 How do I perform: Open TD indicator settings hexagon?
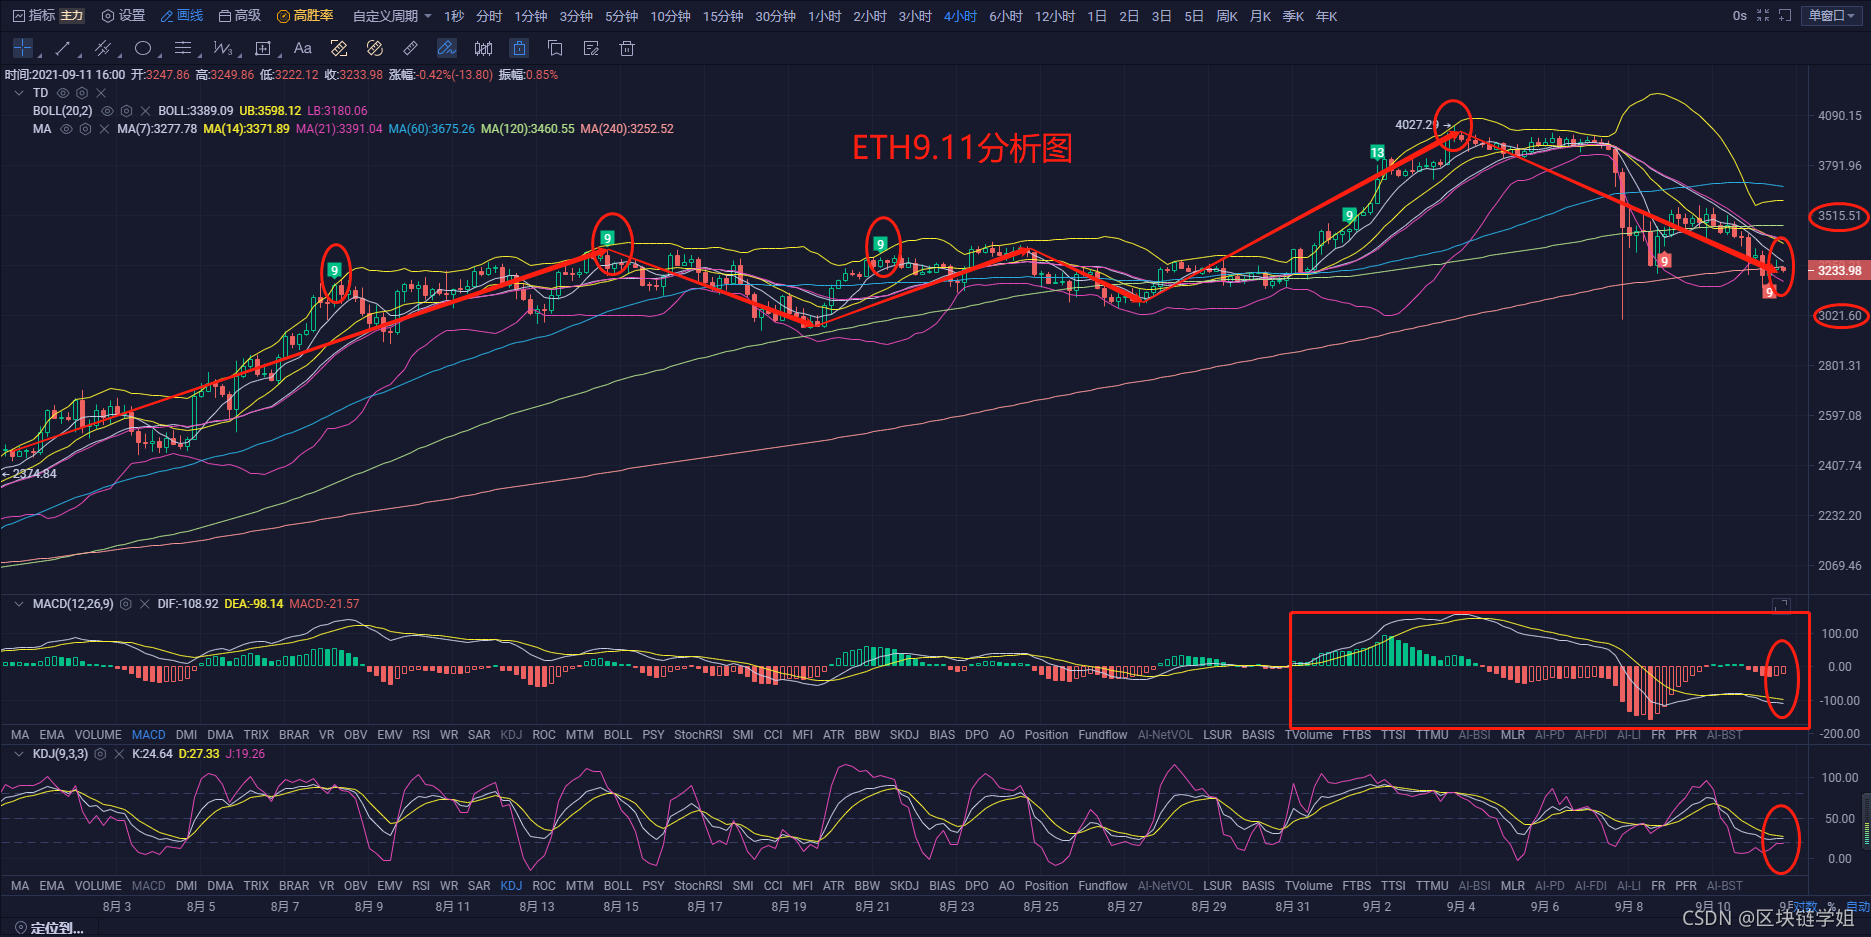point(82,93)
